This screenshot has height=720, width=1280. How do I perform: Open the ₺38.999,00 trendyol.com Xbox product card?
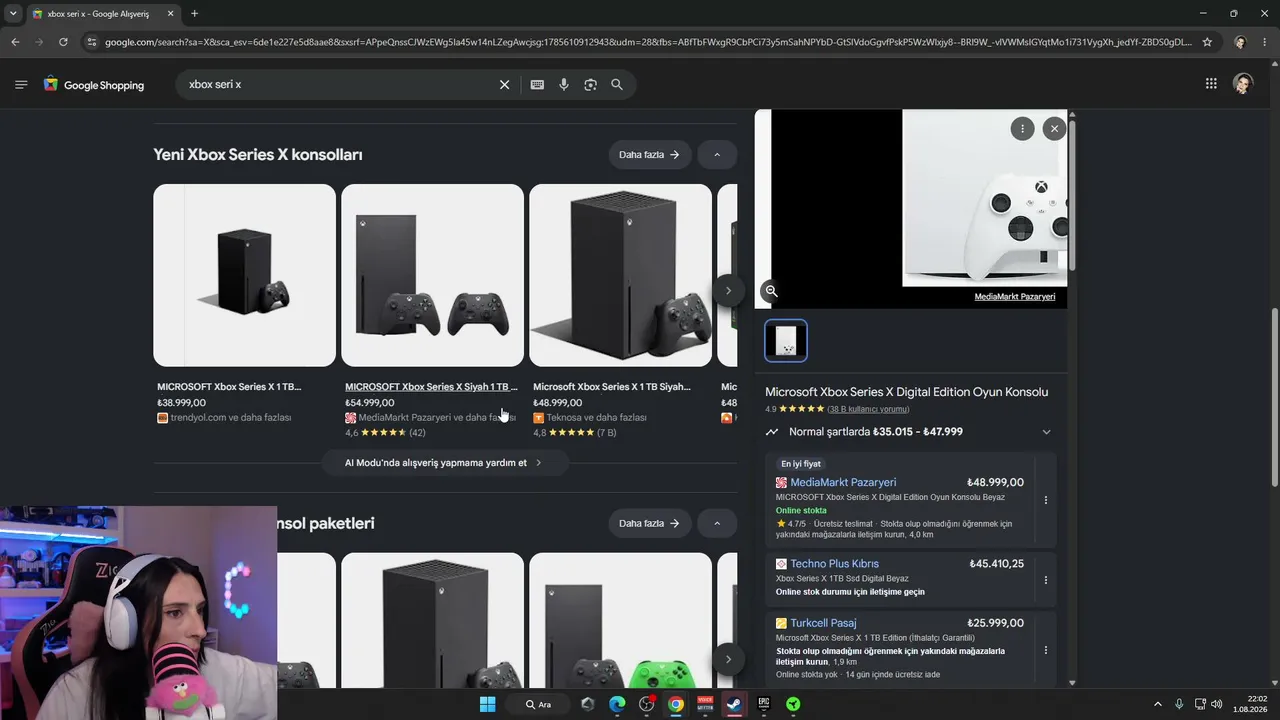[244, 304]
